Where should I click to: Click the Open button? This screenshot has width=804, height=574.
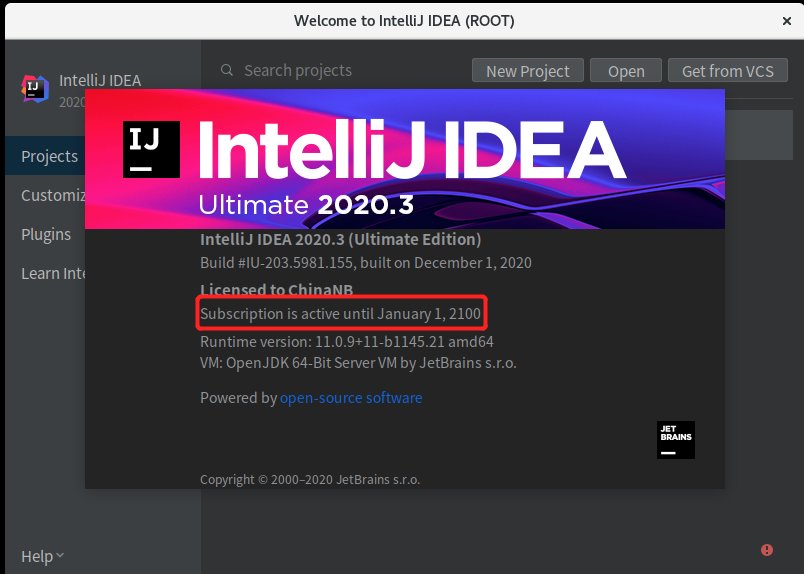[x=626, y=71]
